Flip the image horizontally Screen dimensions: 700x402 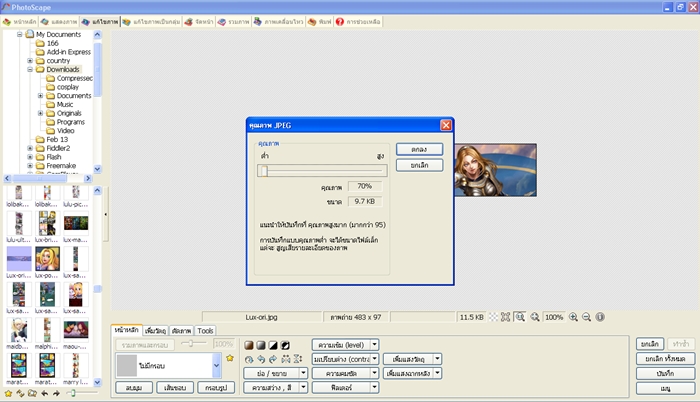pos(286,359)
